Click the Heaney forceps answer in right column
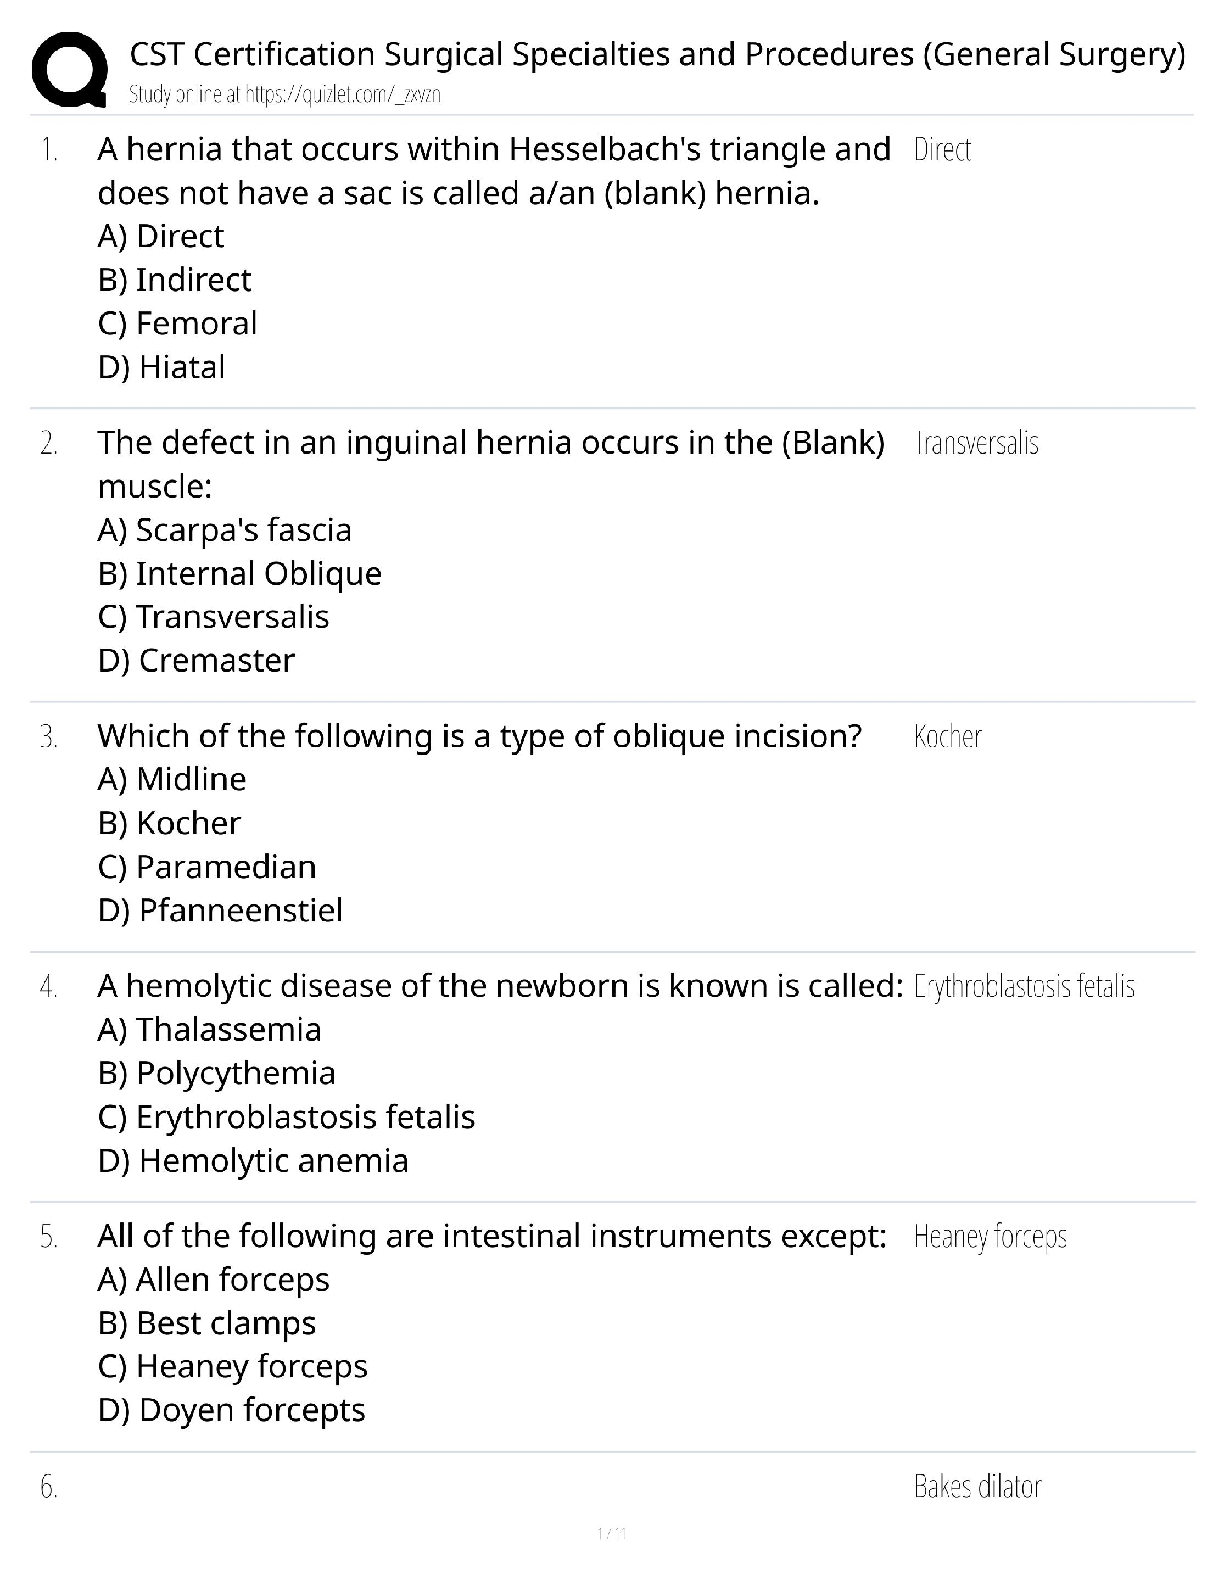Viewport: 1224px width, 1584px height. [990, 1237]
